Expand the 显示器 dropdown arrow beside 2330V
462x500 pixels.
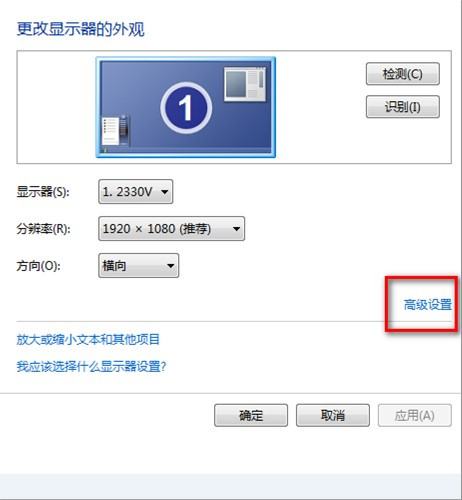click(165, 192)
